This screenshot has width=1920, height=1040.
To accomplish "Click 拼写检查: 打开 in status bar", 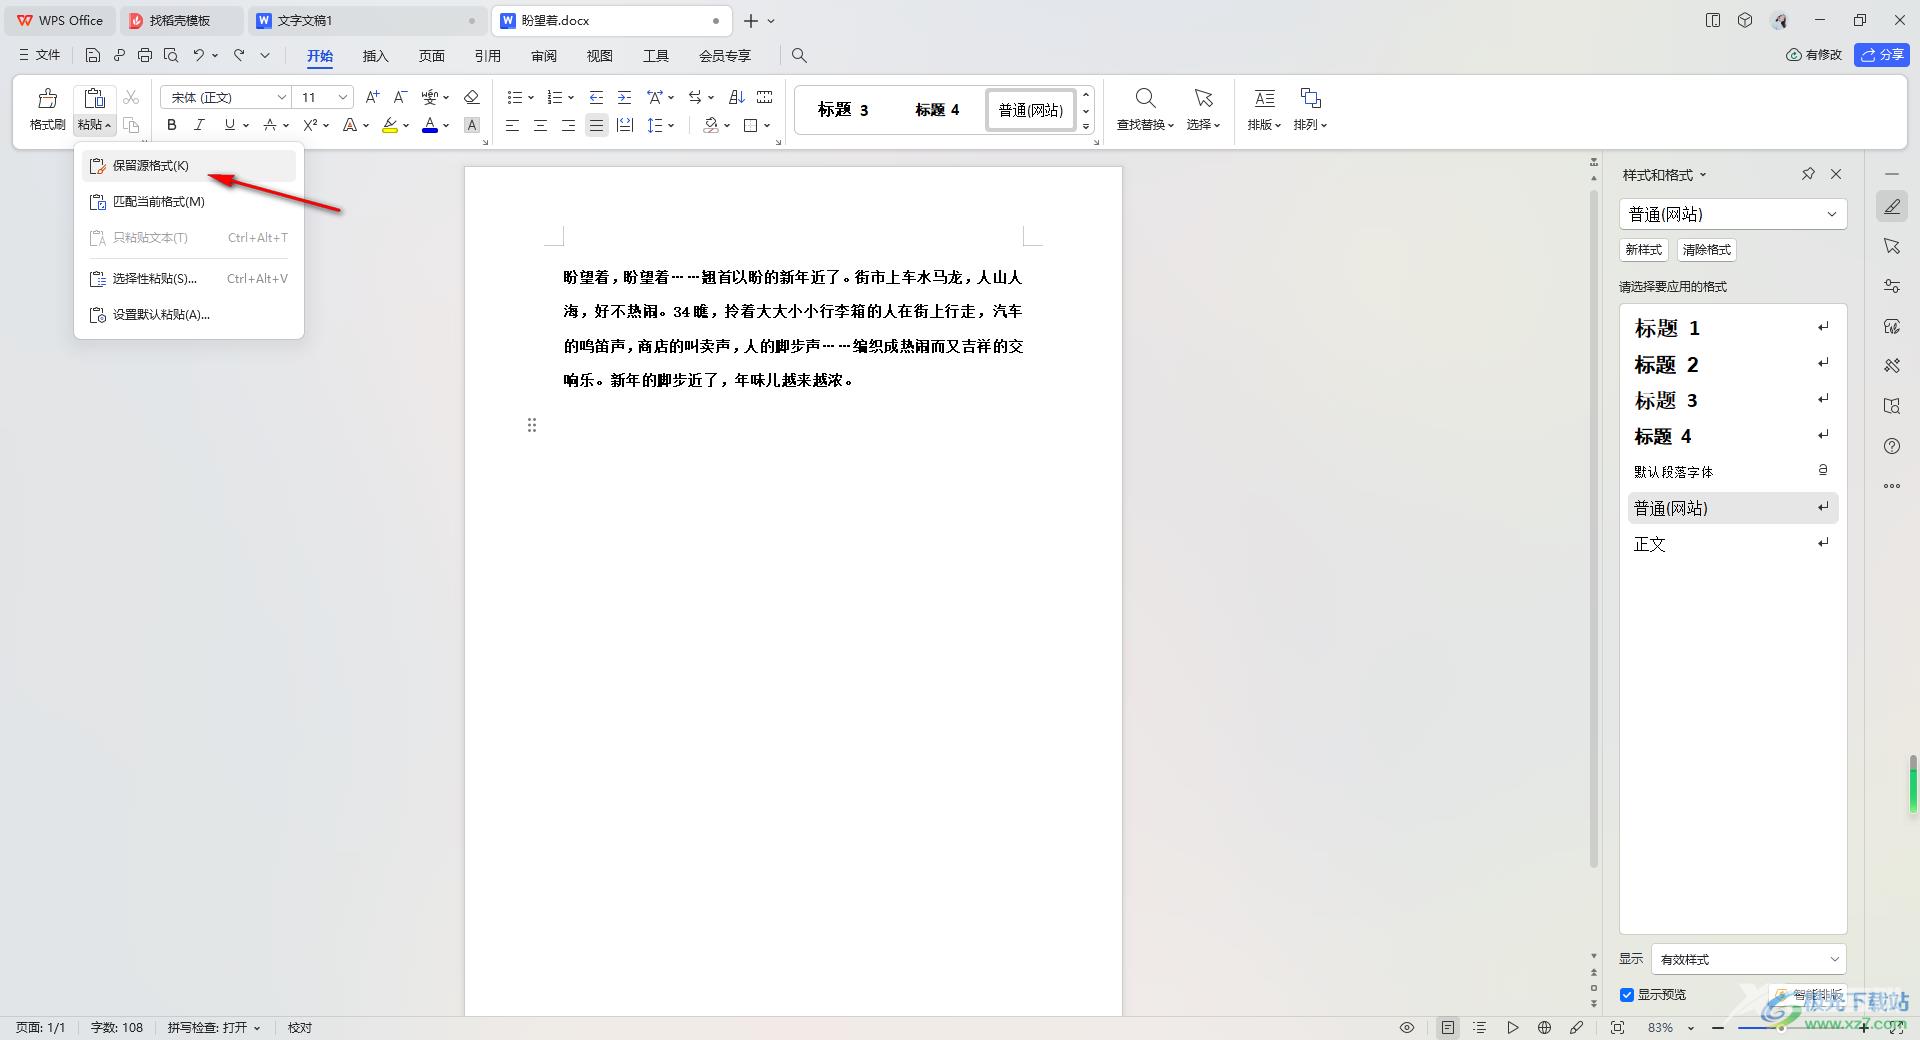I will coord(213,1028).
